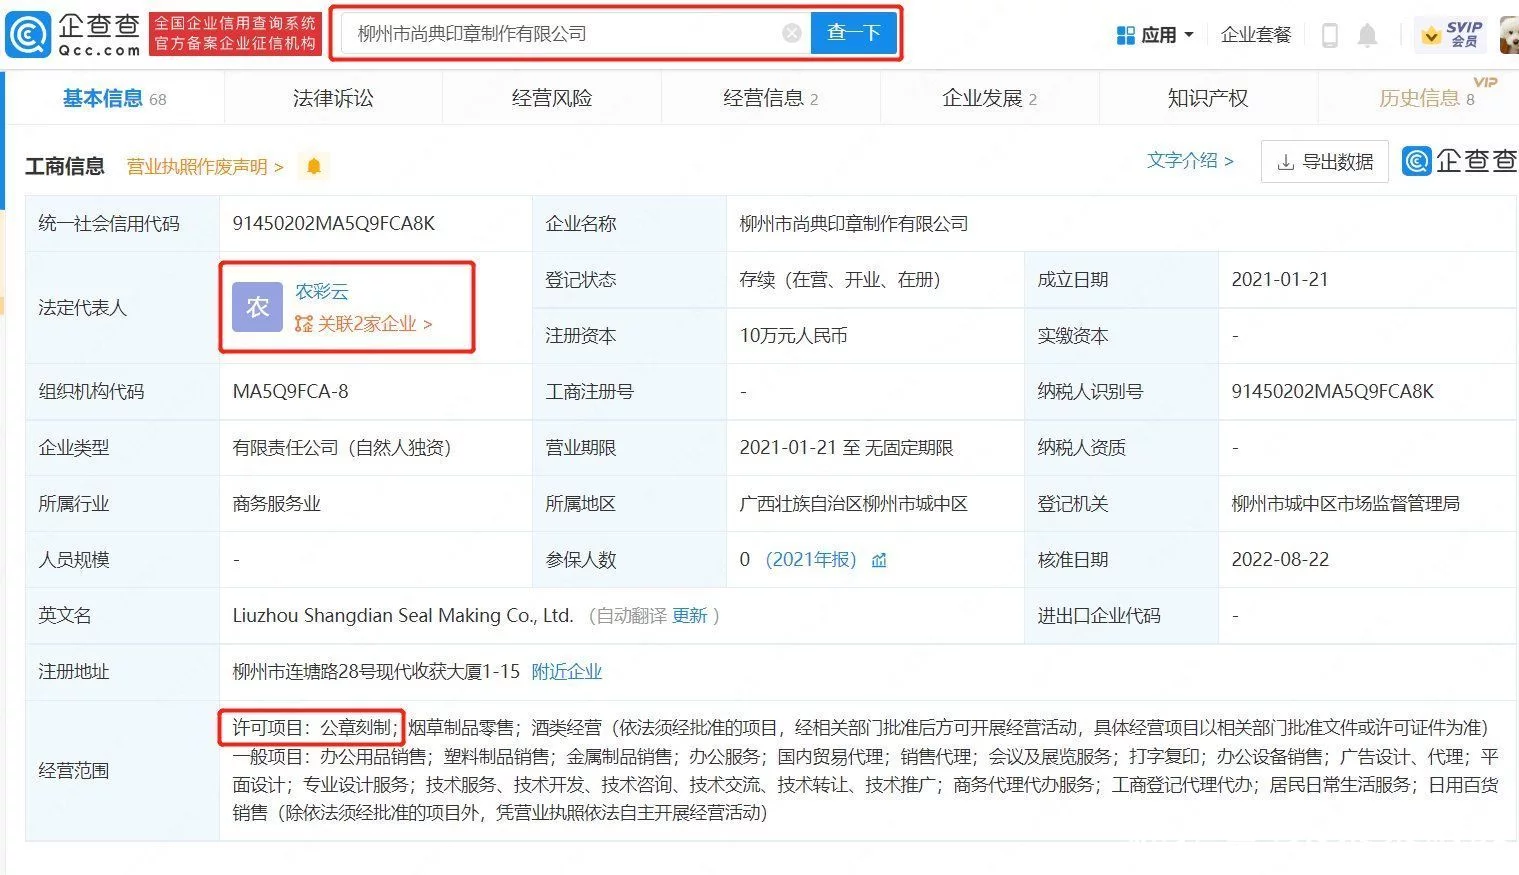Screen dimensions: 1519x875
Task: Click the related-companies network icon
Action: point(304,324)
